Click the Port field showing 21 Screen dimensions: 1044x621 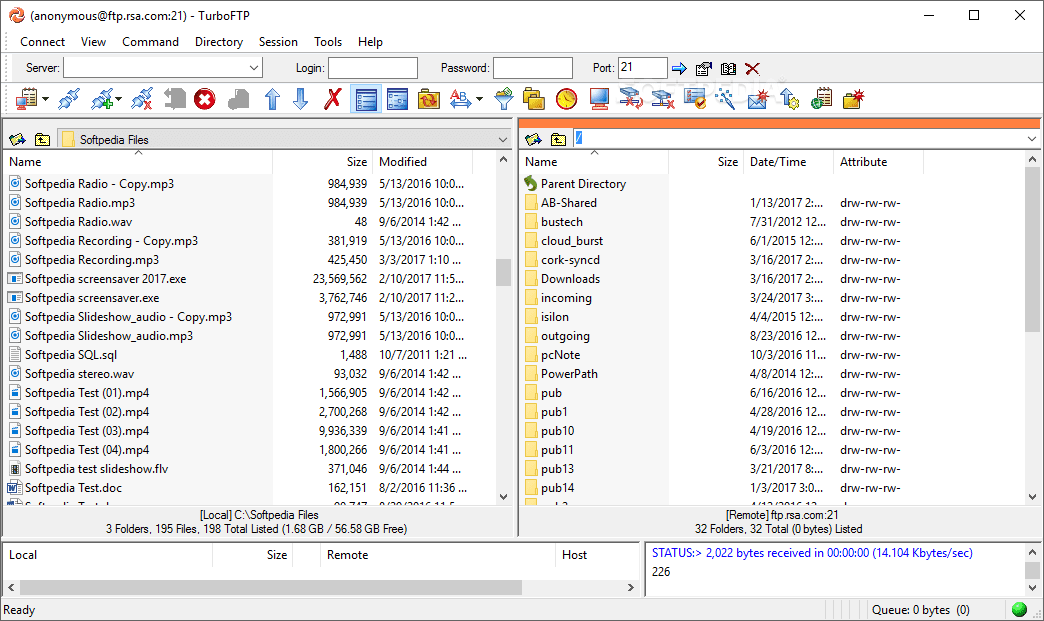pyautogui.click(x=643, y=68)
